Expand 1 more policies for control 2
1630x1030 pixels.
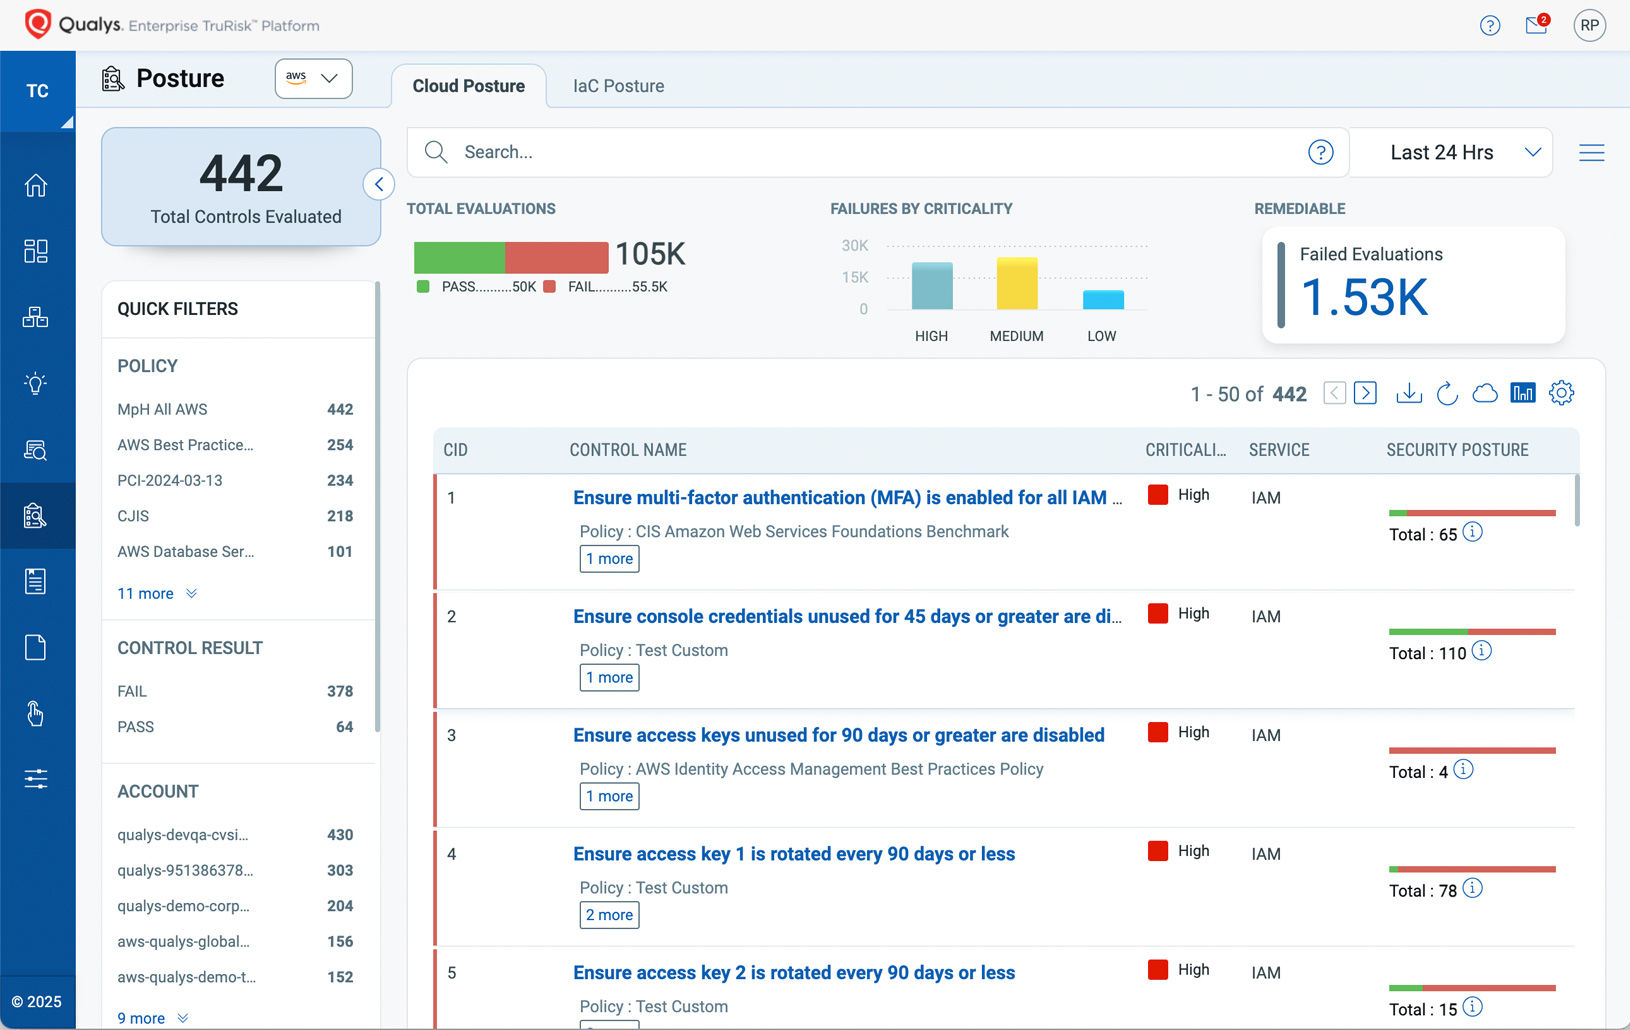tap(610, 678)
